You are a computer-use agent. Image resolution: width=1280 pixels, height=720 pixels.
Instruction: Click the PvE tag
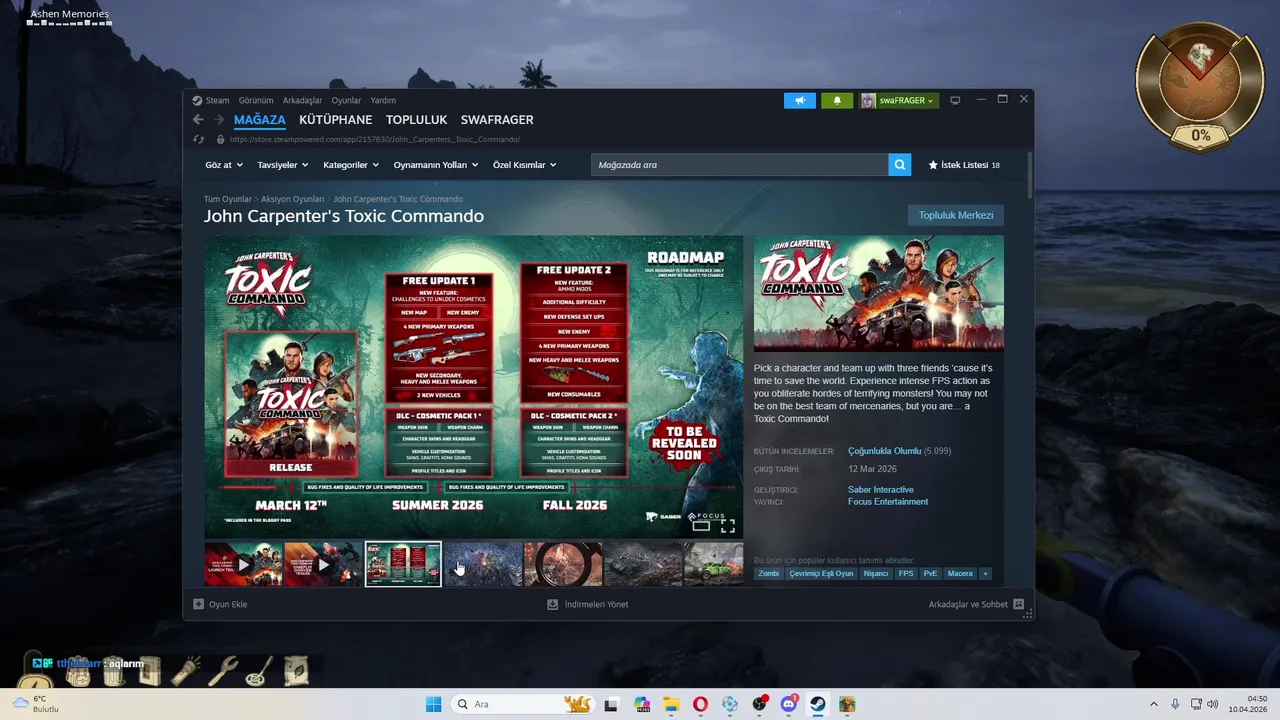931,574
